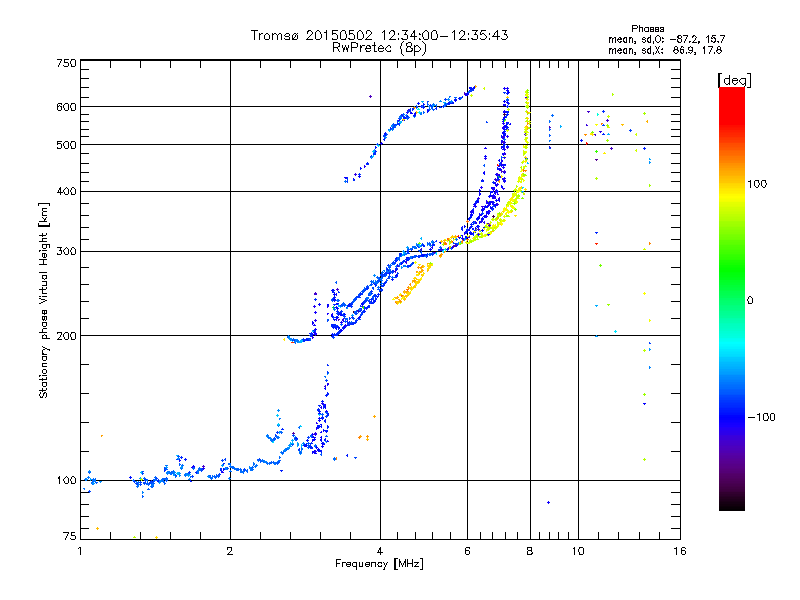The height and width of the screenshot is (600, 800).
Task: Select the RwPretec (8p) subtitle
Action: (x=379, y=47)
